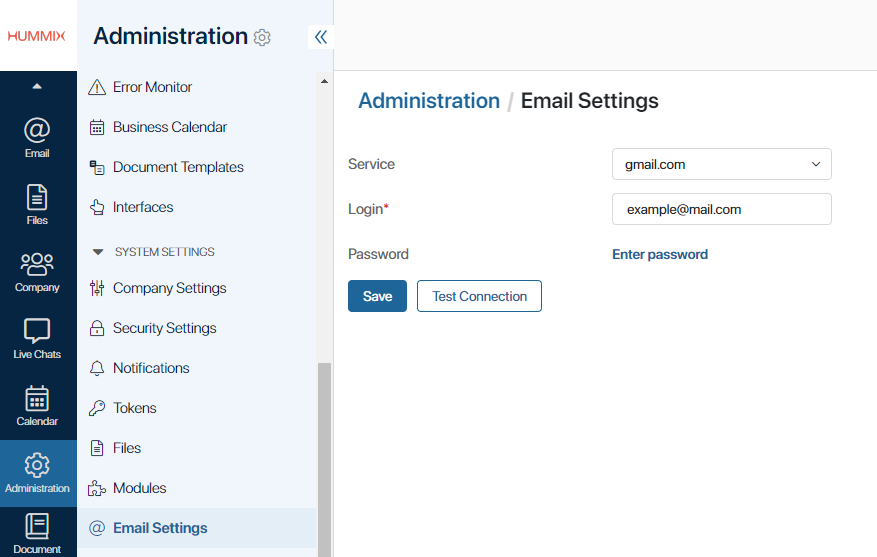The width and height of the screenshot is (877, 557).
Task: Open Live Chats from sidebar
Action: coord(37,339)
